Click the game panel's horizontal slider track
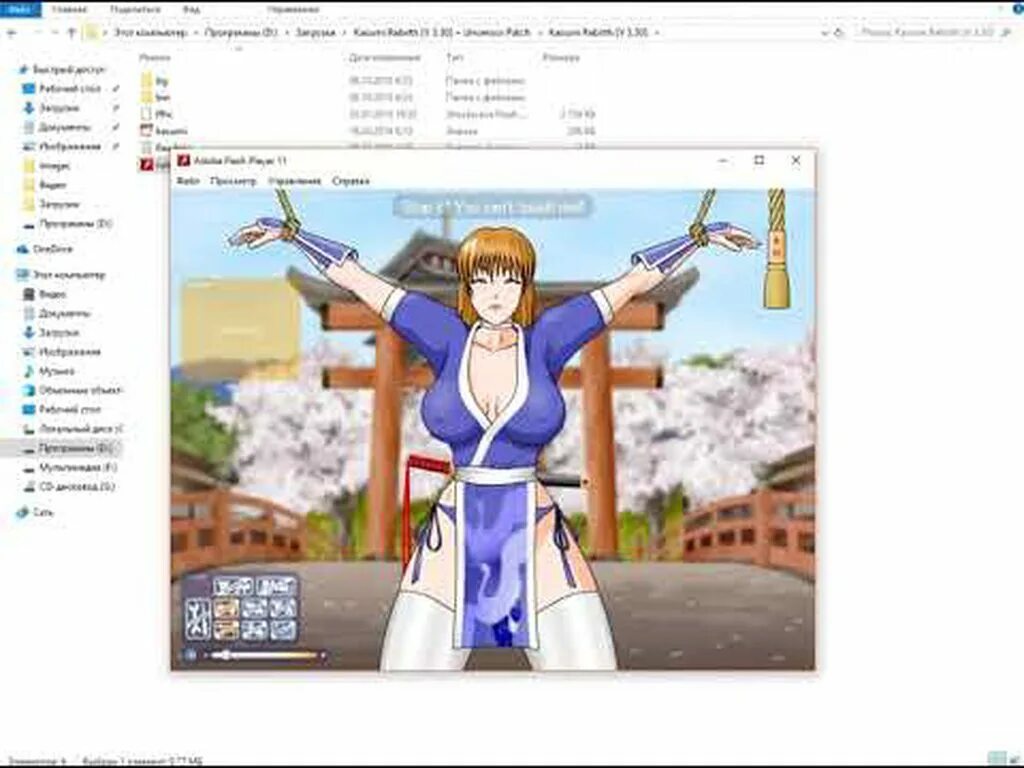This screenshot has height=768, width=1024. tap(265, 655)
